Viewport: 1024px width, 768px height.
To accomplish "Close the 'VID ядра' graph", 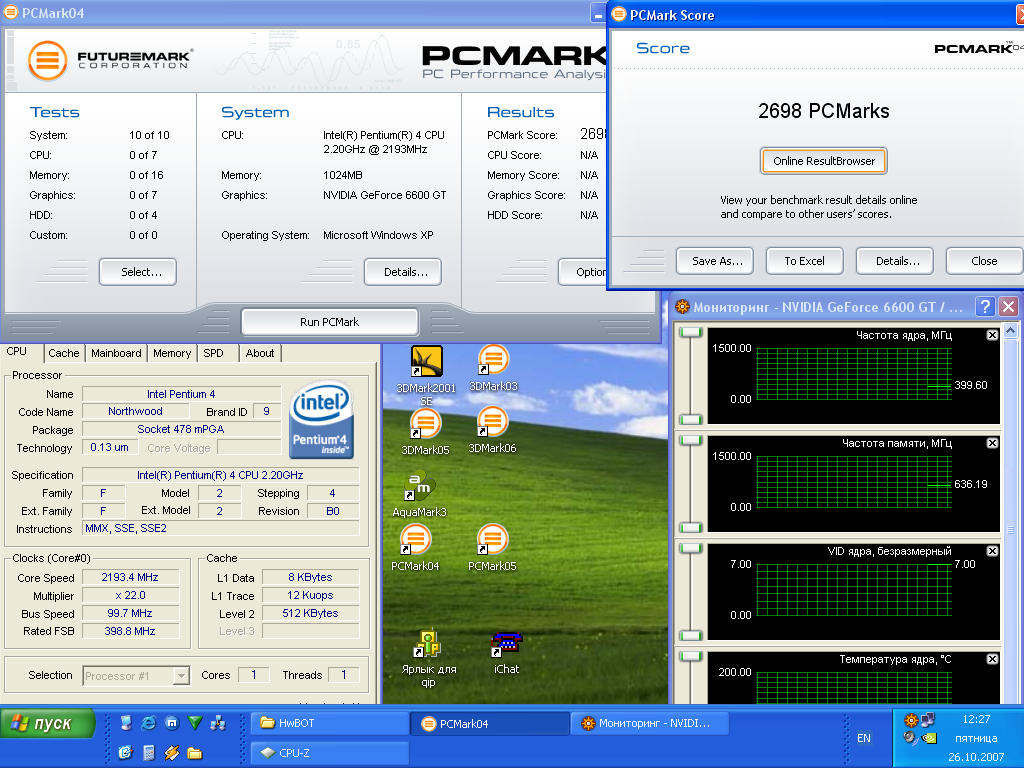I will point(992,551).
